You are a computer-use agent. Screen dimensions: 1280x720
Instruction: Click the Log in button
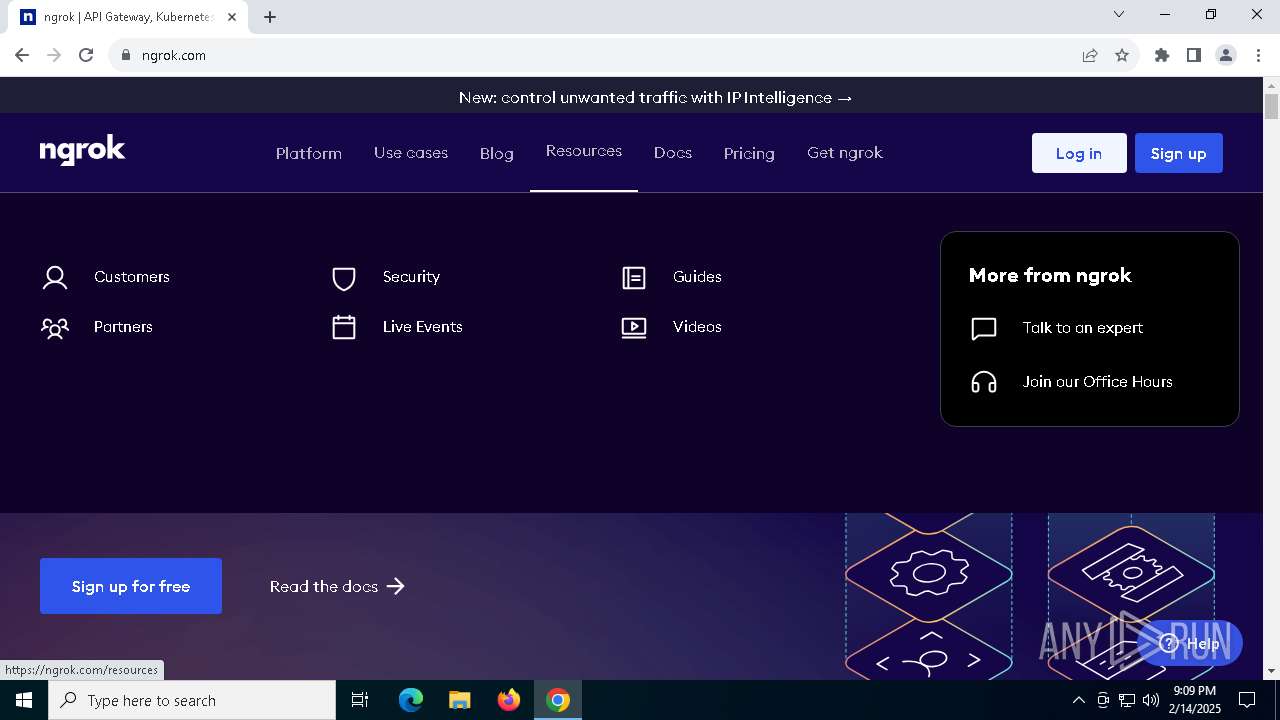click(1079, 153)
